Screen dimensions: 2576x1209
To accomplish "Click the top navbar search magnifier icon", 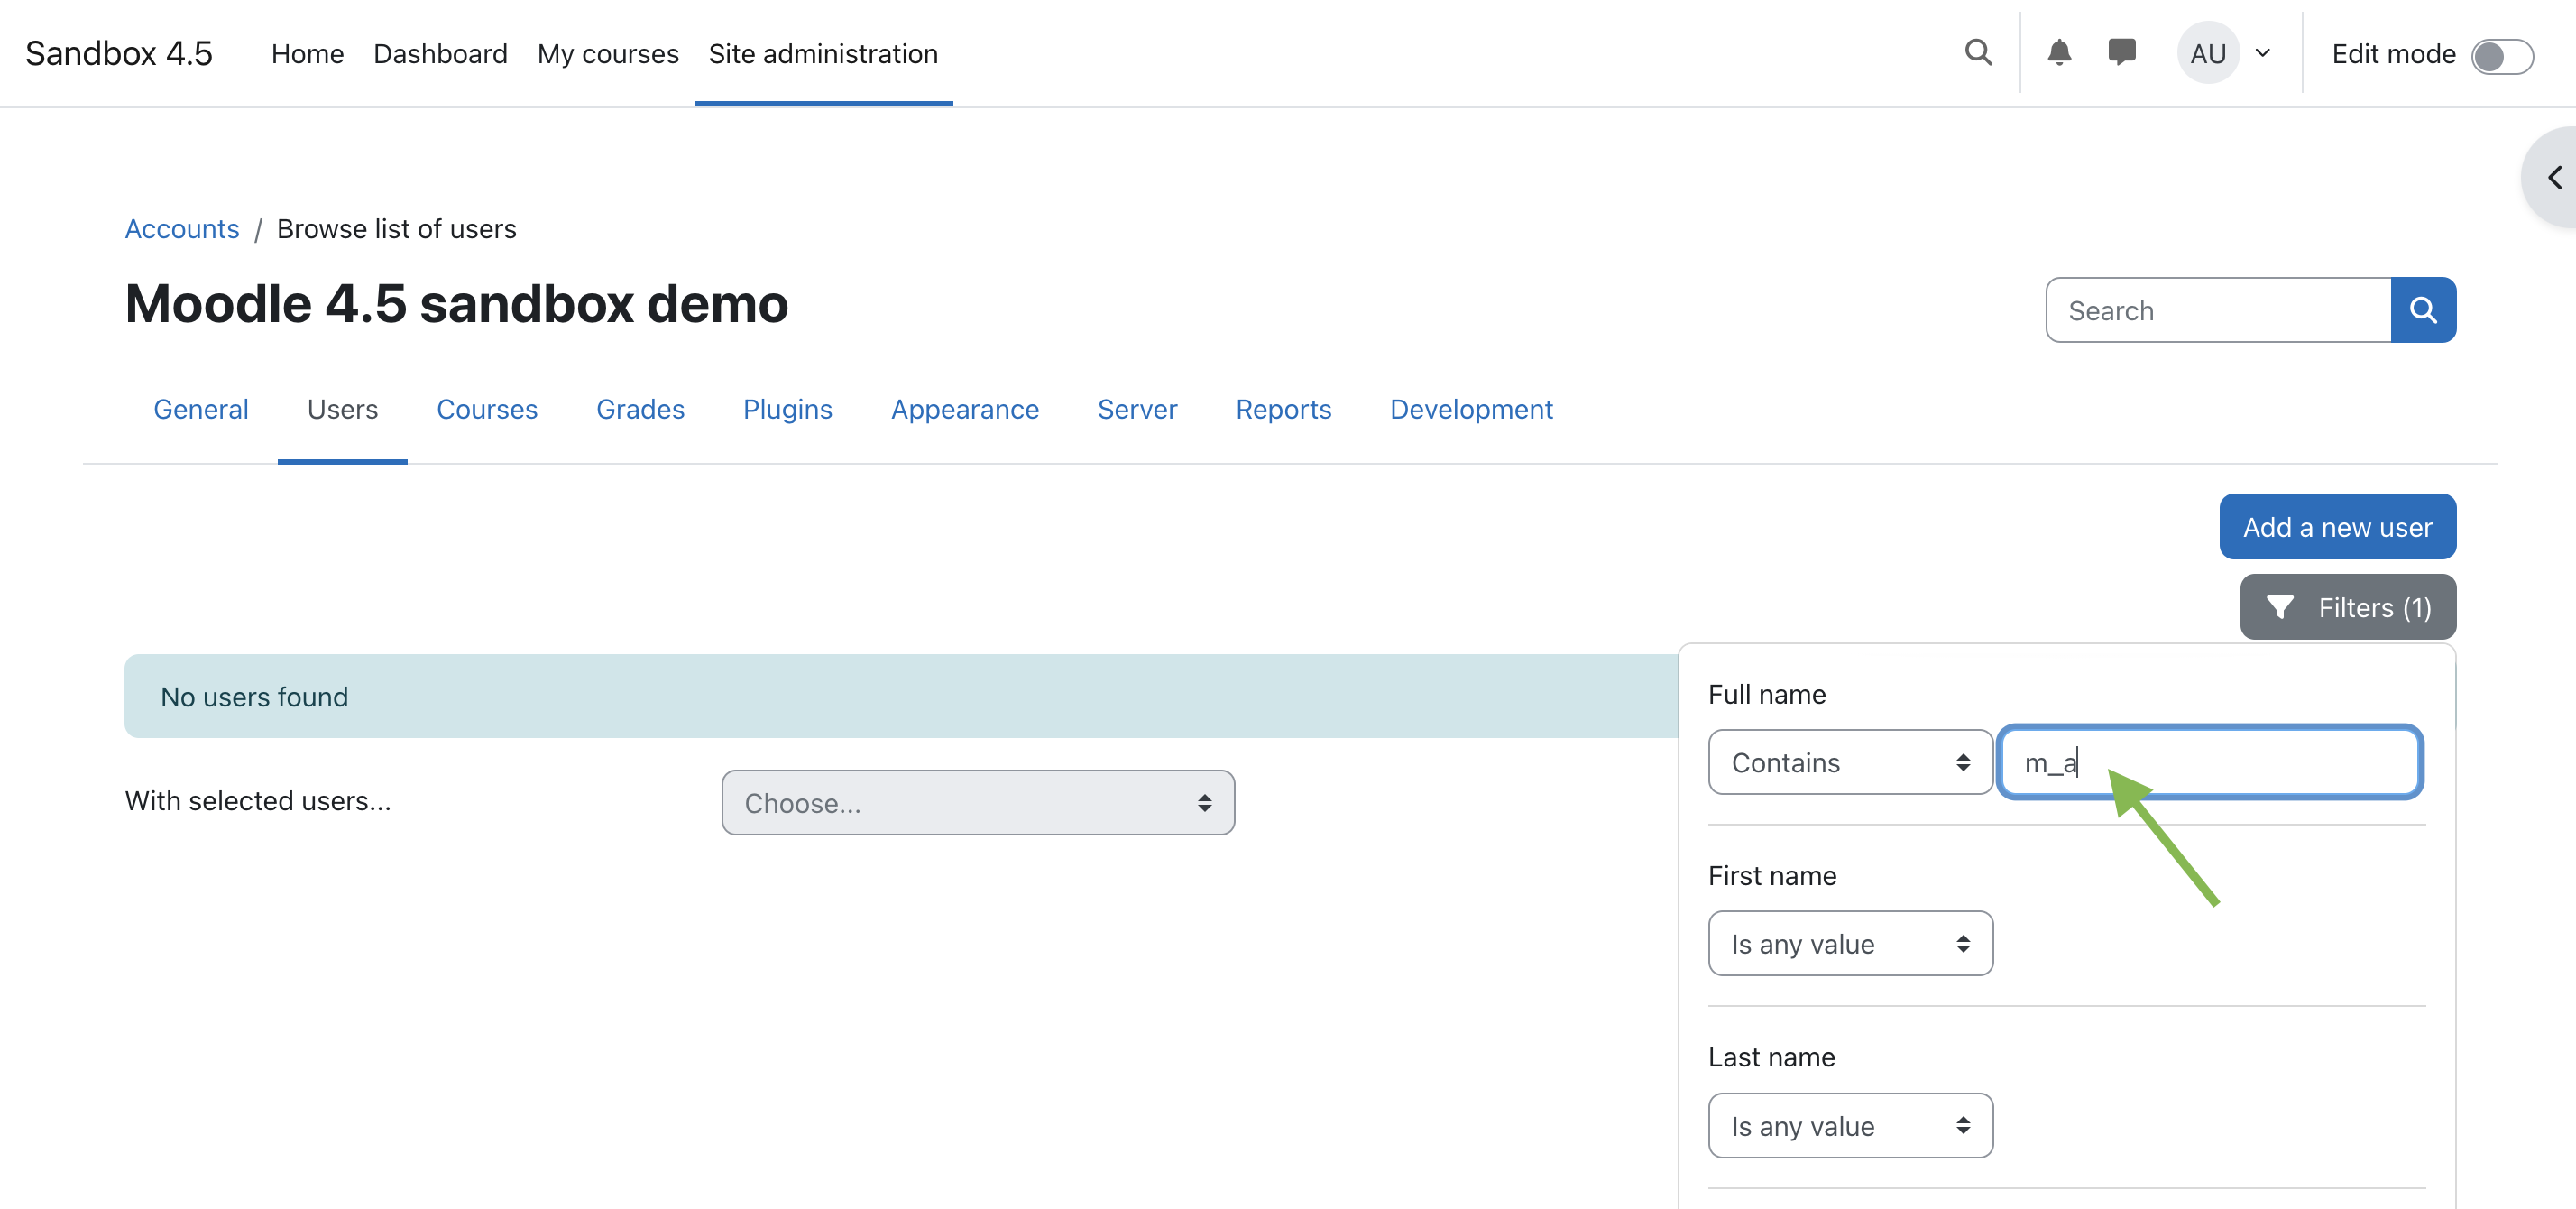I will tap(1978, 53).
